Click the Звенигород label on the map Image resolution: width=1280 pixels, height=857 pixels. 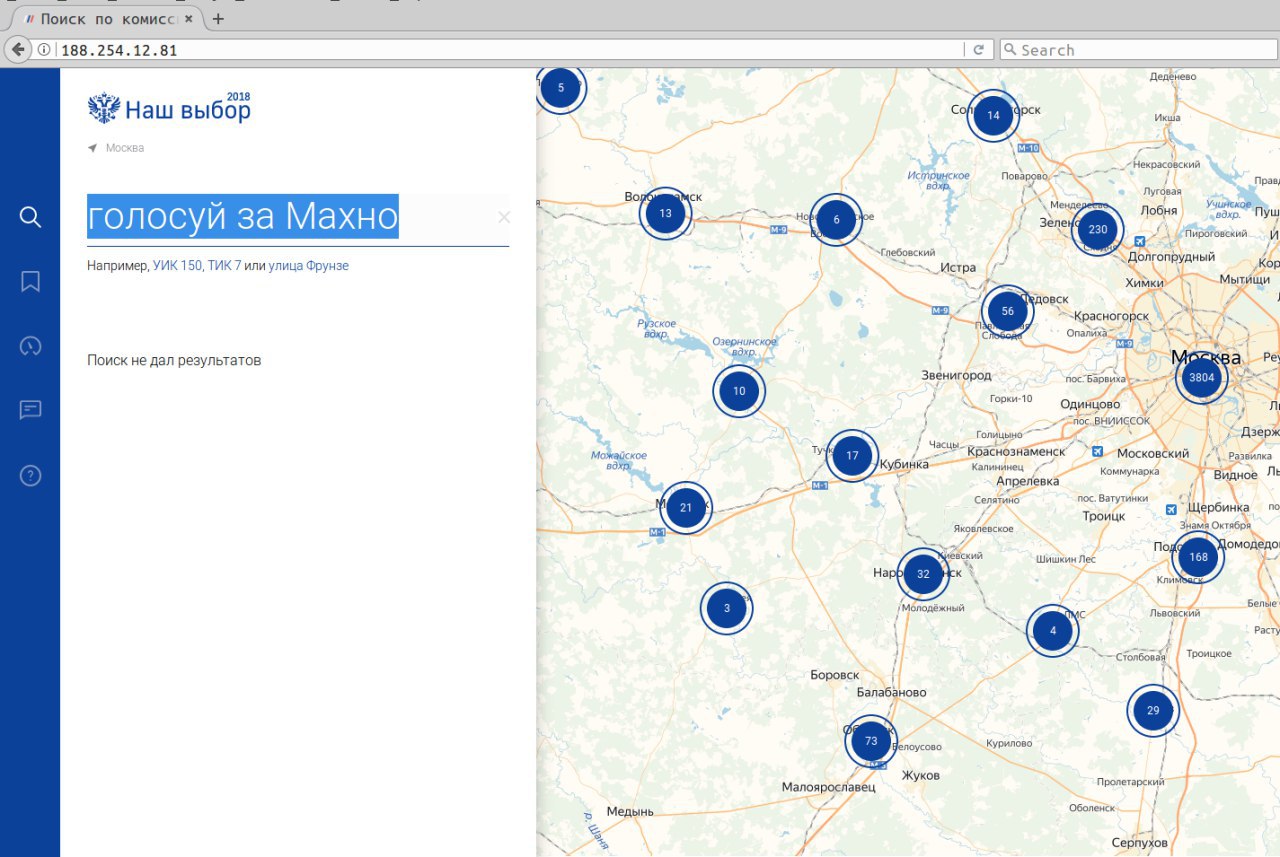pos(956,375)
